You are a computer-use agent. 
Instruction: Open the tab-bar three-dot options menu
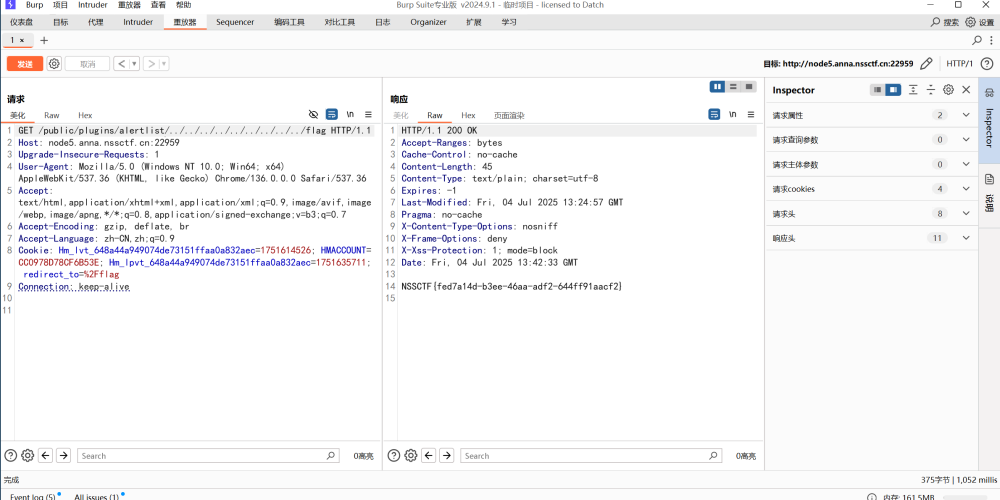(x=991, y=40)
